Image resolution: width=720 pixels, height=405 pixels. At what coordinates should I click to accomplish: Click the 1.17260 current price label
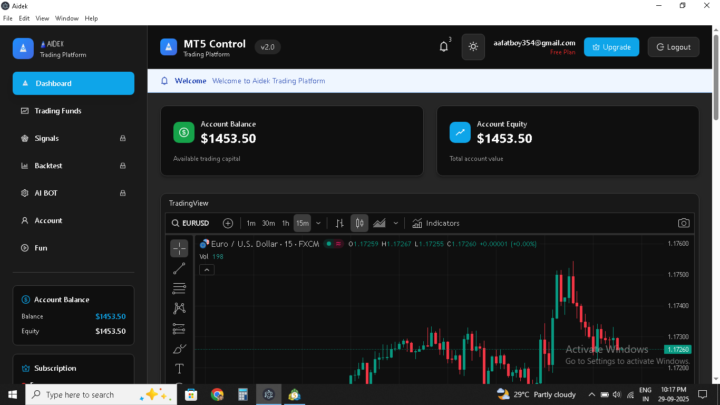pos(678,349)
